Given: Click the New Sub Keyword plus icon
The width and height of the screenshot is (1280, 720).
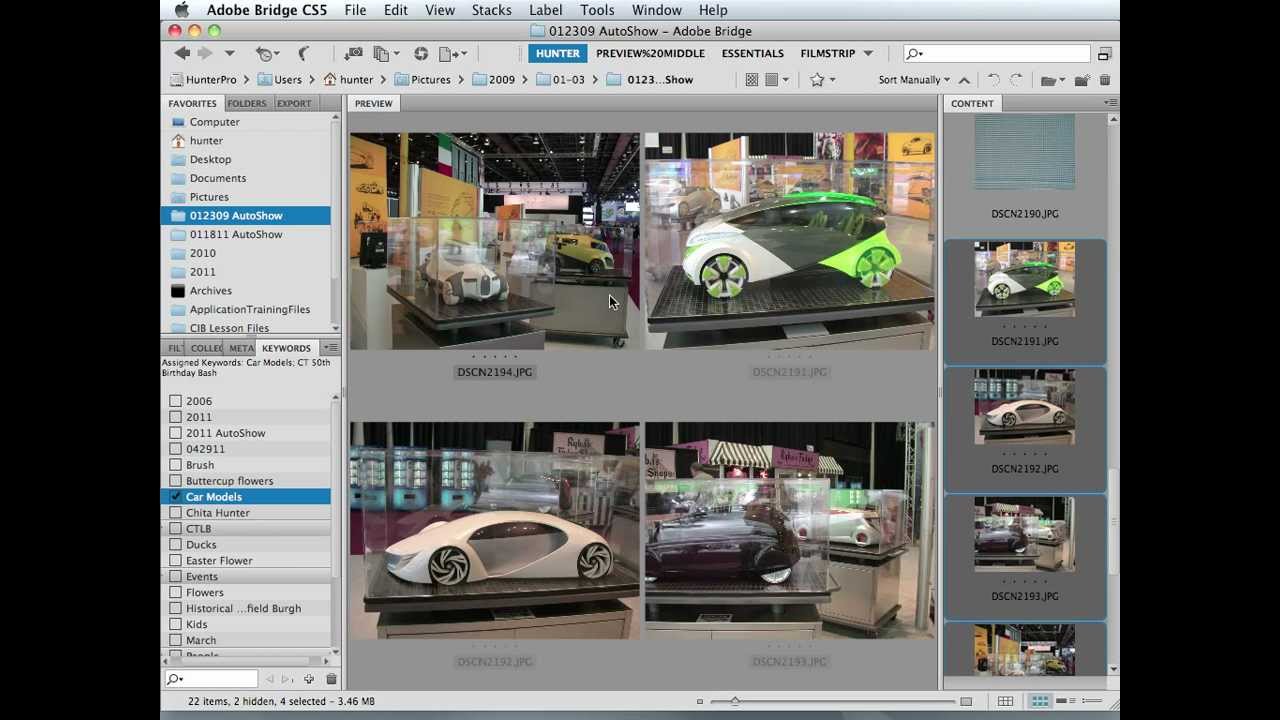Looking at the screenshot, I should click(309, 679).
